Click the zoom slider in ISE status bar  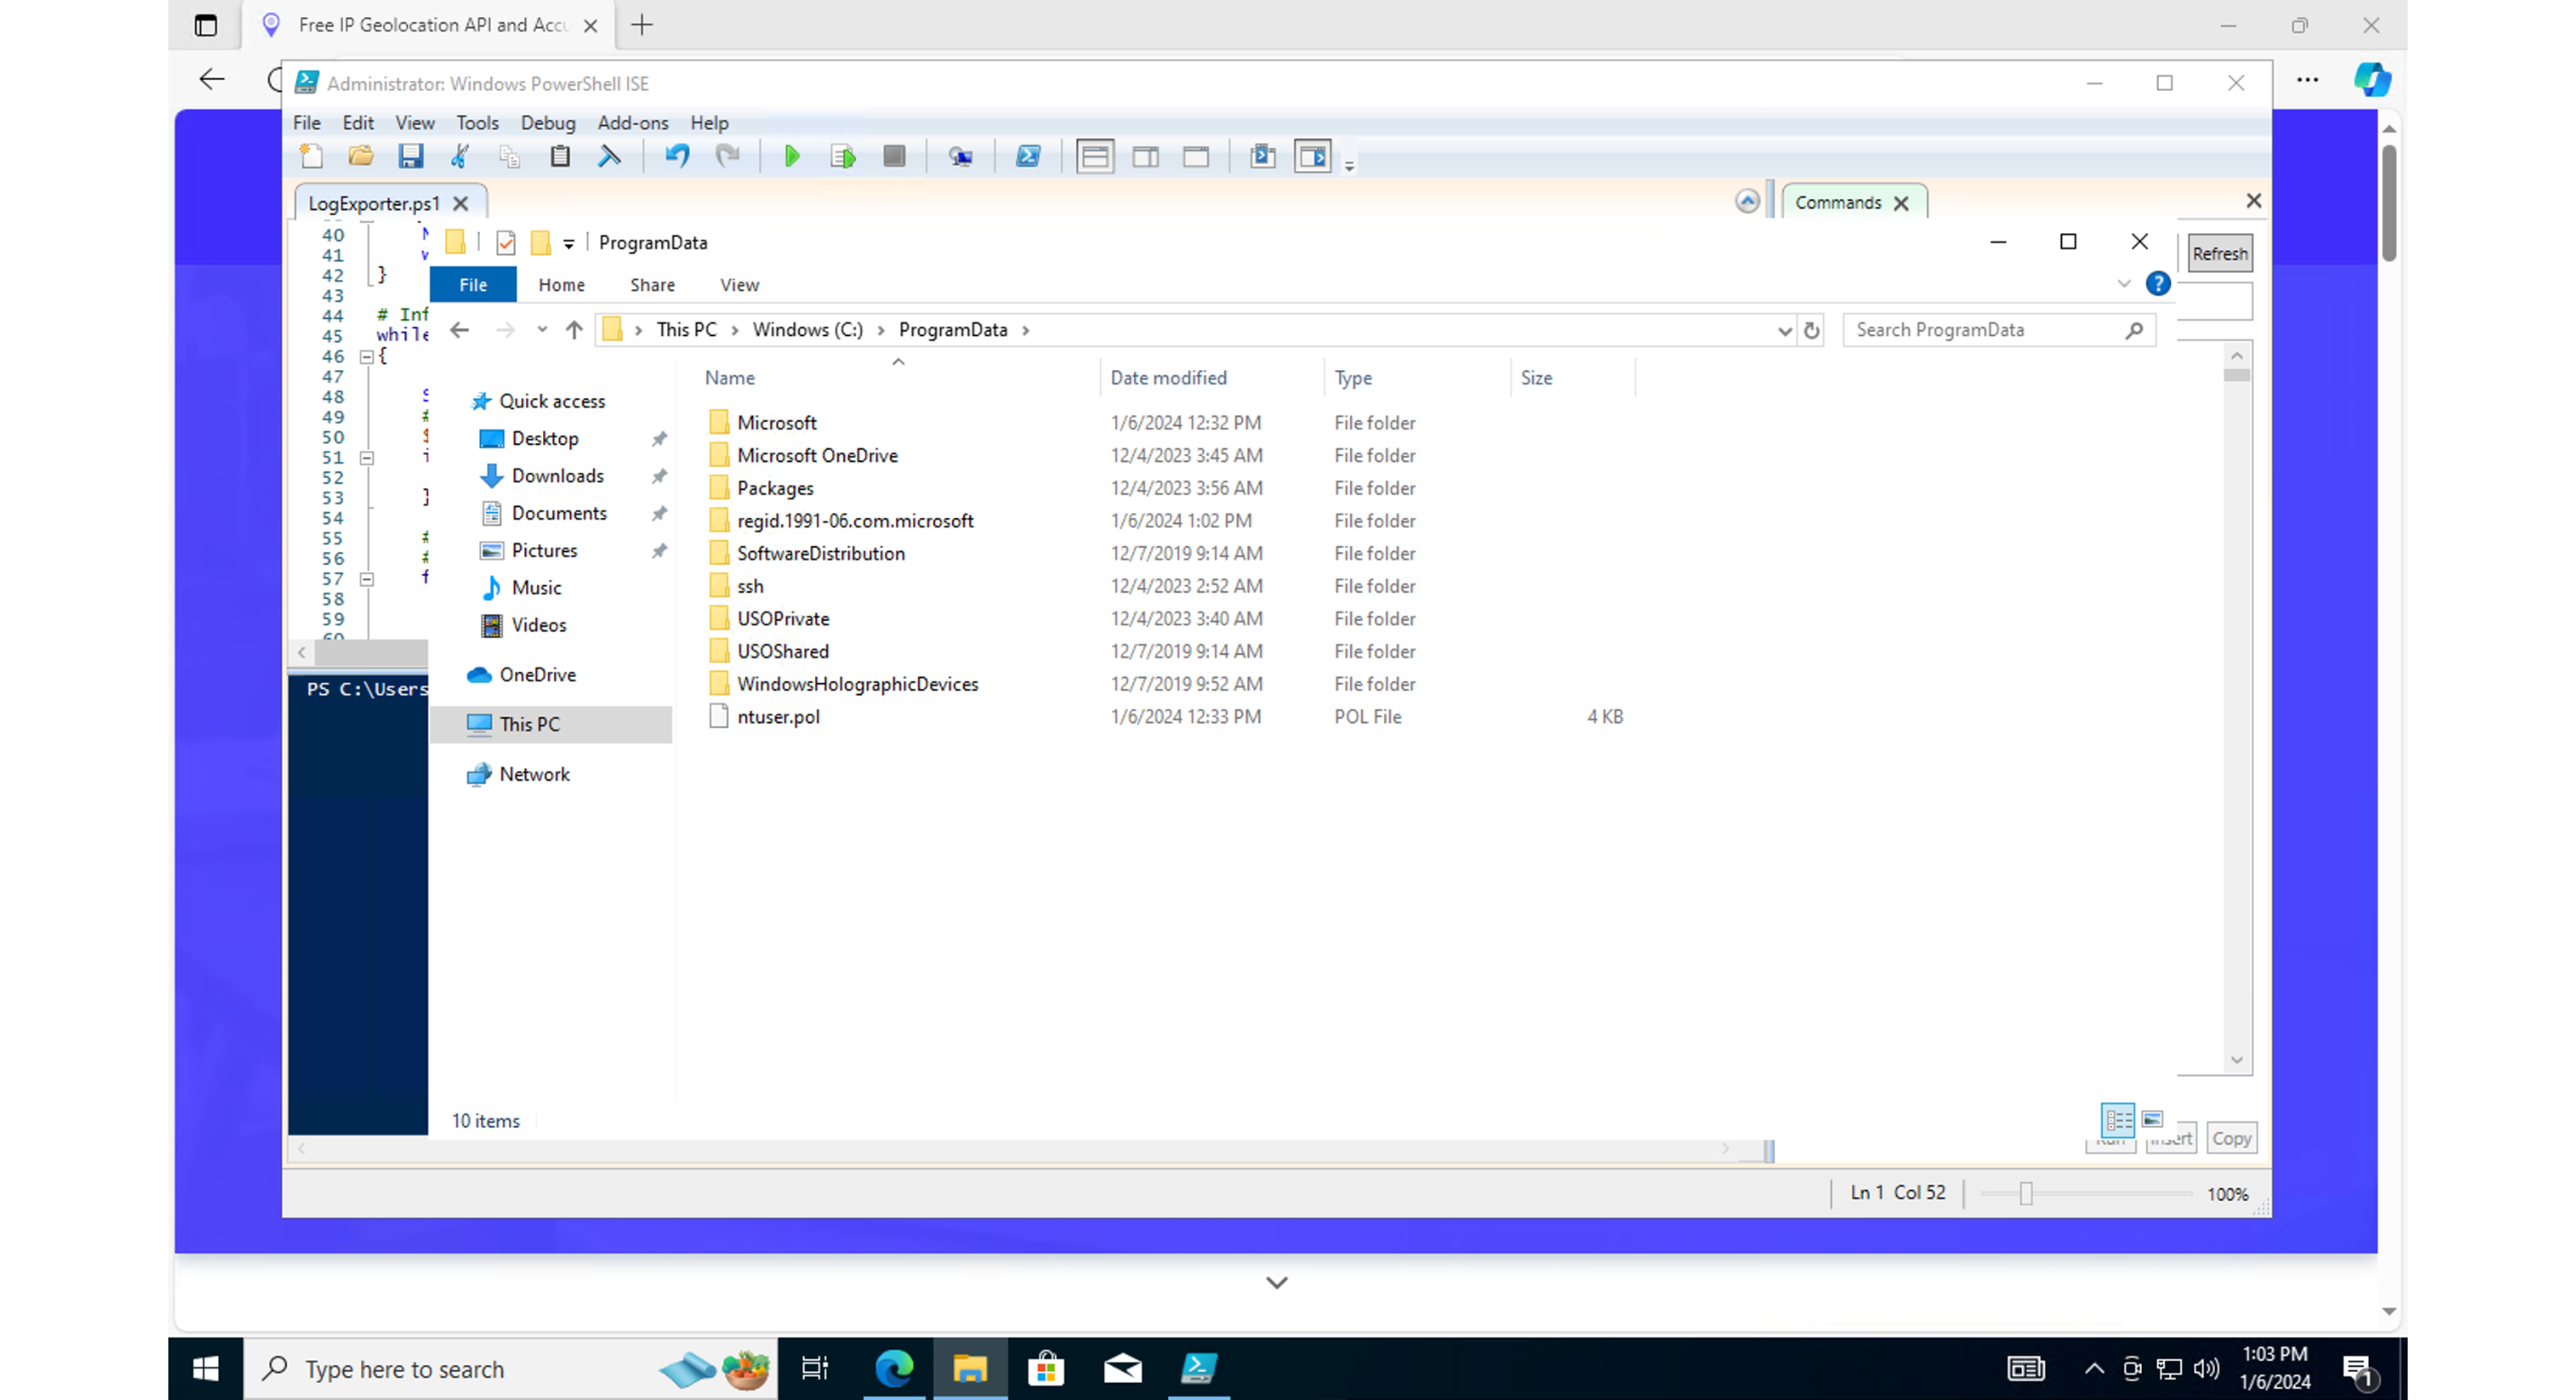[2026, 1193]
